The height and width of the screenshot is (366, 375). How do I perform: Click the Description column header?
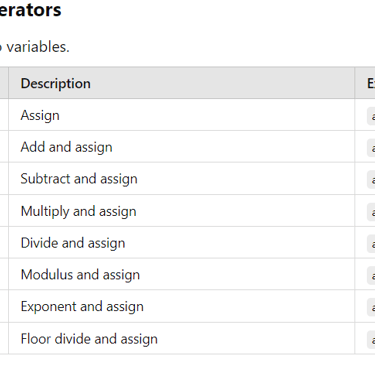(56, 83)
